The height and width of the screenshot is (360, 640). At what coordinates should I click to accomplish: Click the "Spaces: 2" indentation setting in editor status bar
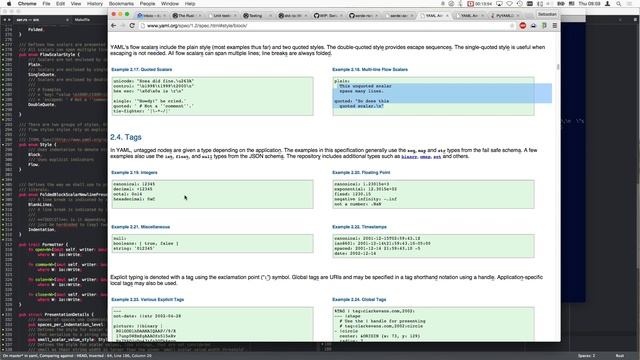click(586, 356)
